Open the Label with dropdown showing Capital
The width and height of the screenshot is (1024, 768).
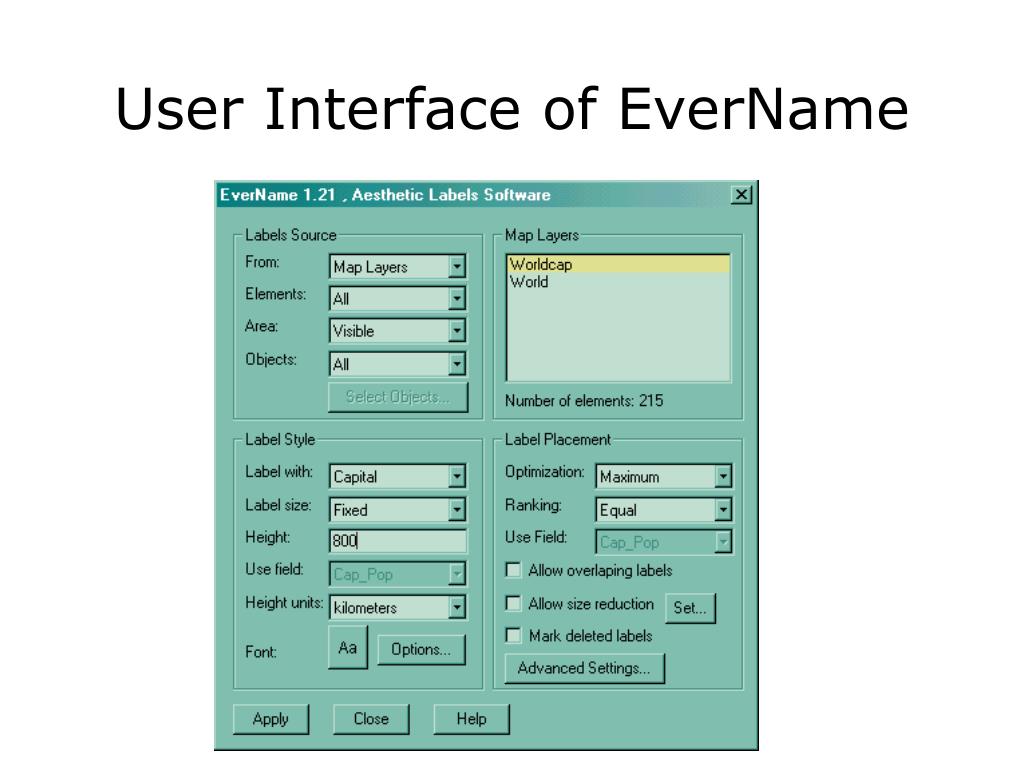click(397, 476)
